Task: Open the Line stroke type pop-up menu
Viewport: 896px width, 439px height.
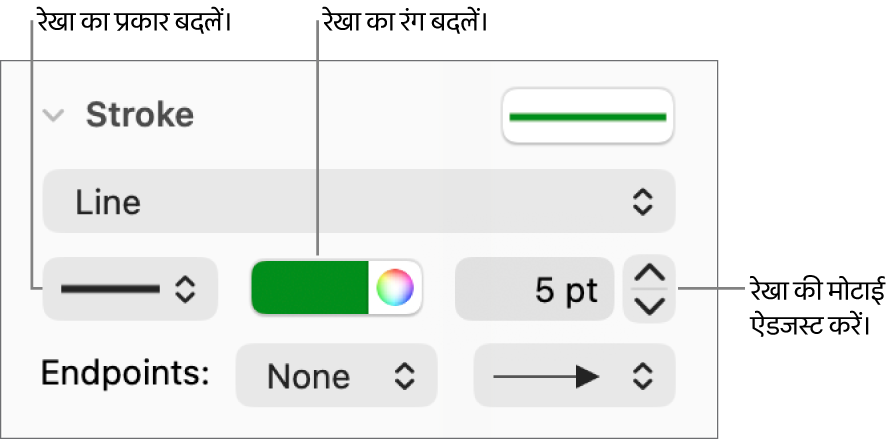Action: pos(359,203)
